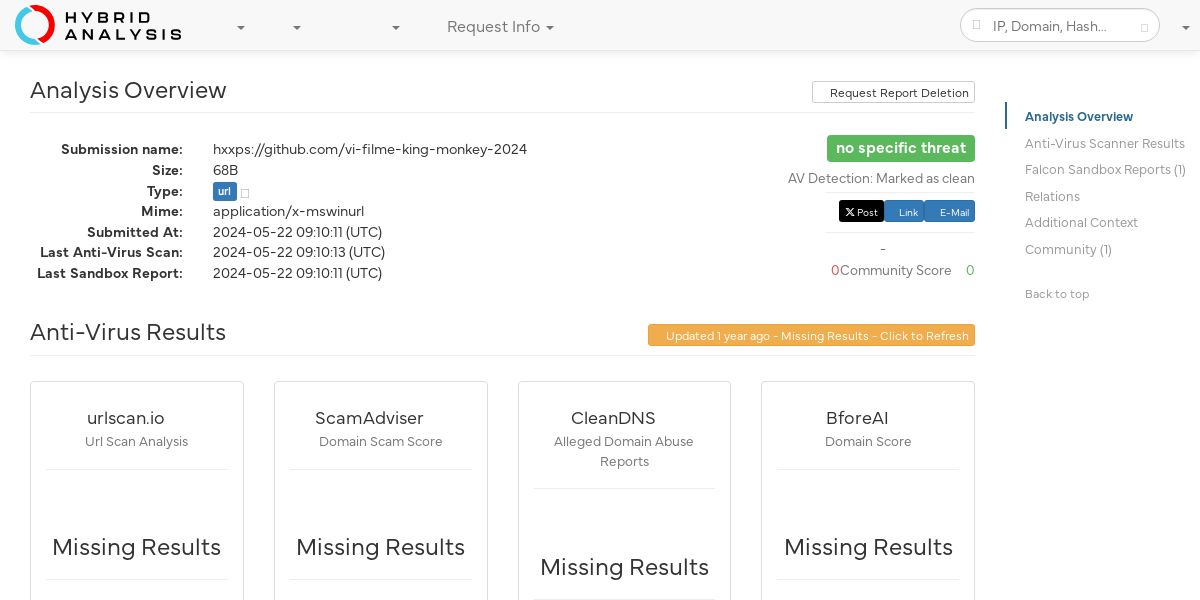Click Back to top link
Viewport: 1200px width, 600px height.
coord(1057,294)
